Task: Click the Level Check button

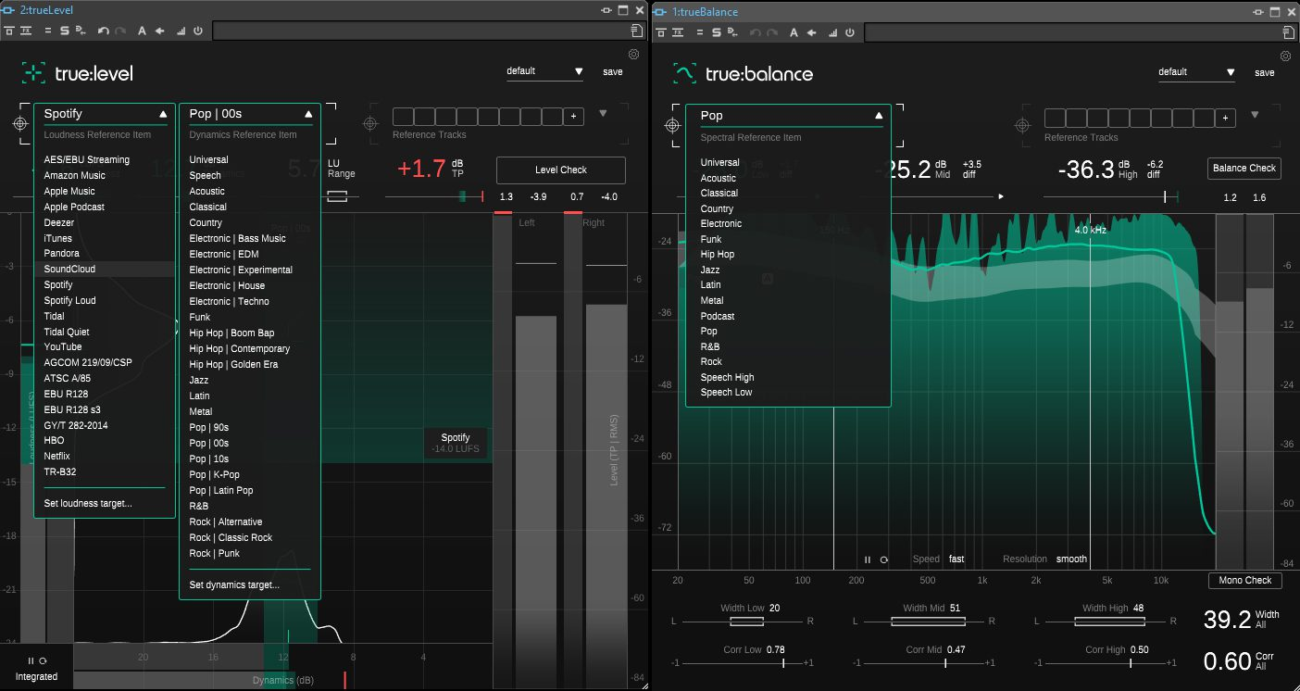Action: click(x=560, y=170)
